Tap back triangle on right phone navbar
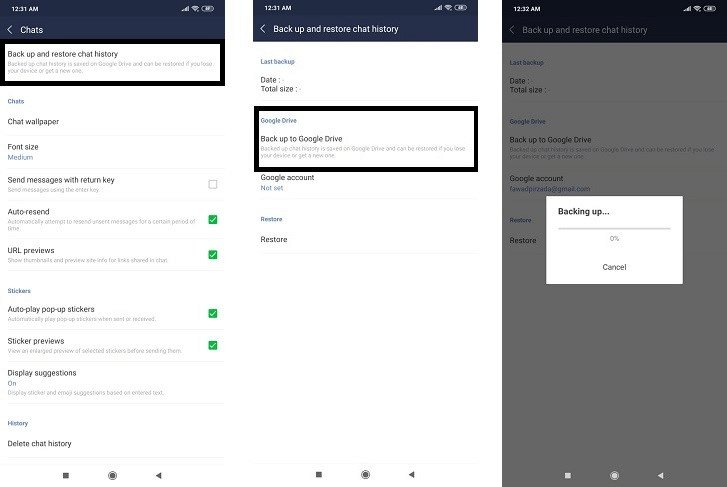727x487 pixels. click(661, 475)
